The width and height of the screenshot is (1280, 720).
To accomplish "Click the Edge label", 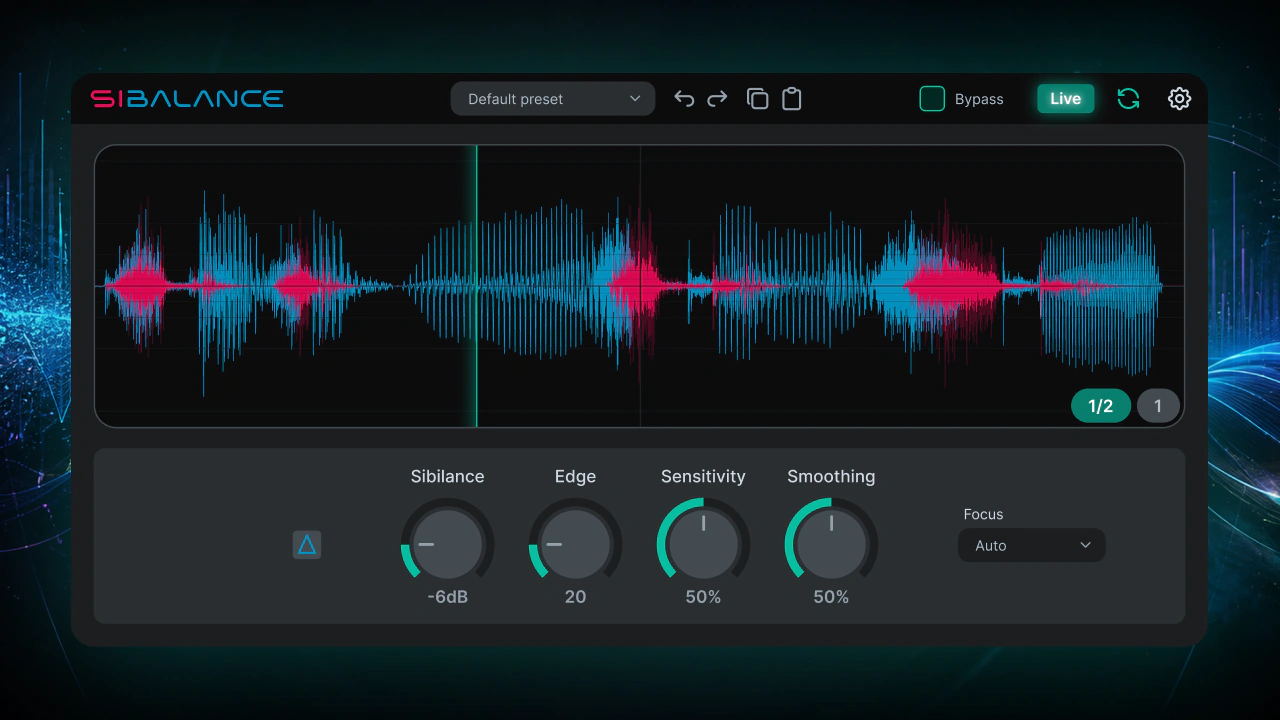I will point(575,477).
